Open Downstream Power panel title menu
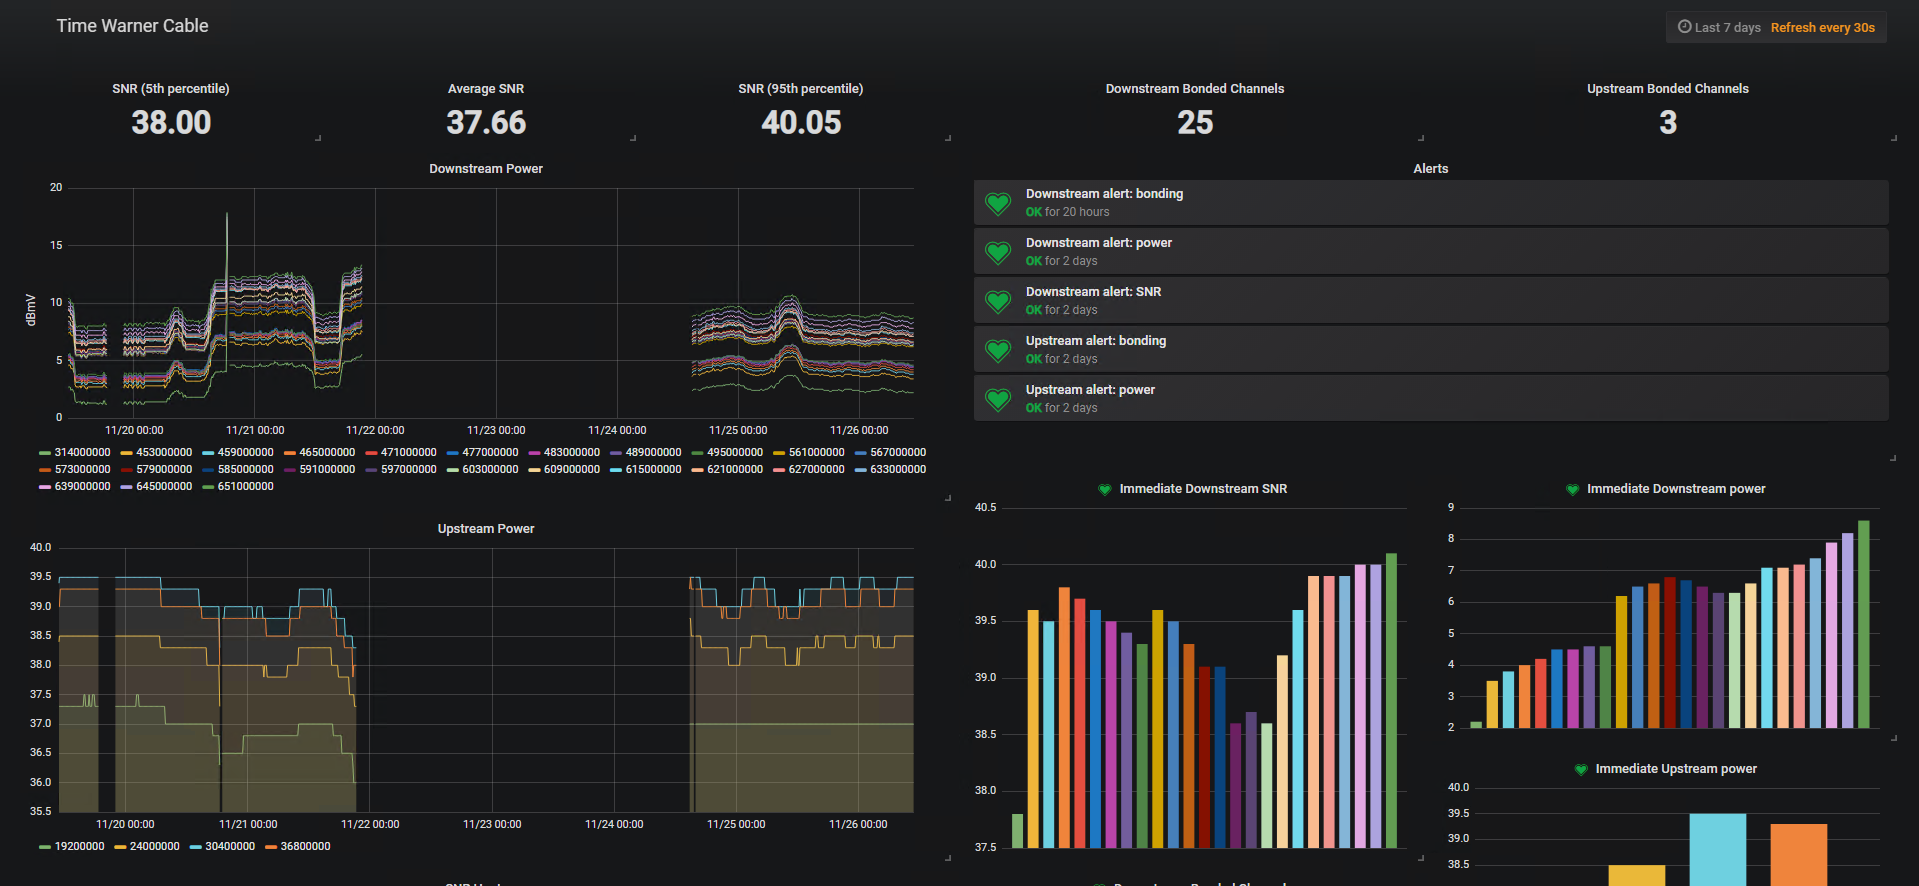 pos(486,169)
